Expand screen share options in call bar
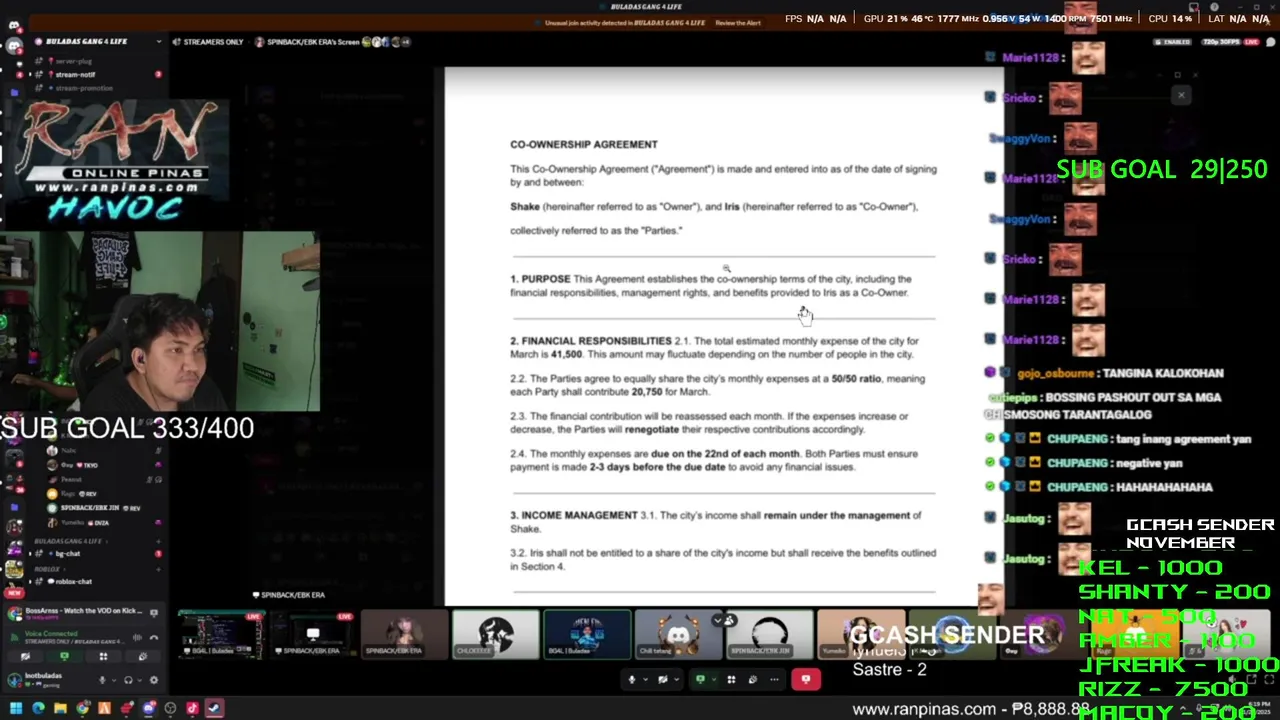The image size is (1280, 720). pyautogui.click(x=712, y=680)
